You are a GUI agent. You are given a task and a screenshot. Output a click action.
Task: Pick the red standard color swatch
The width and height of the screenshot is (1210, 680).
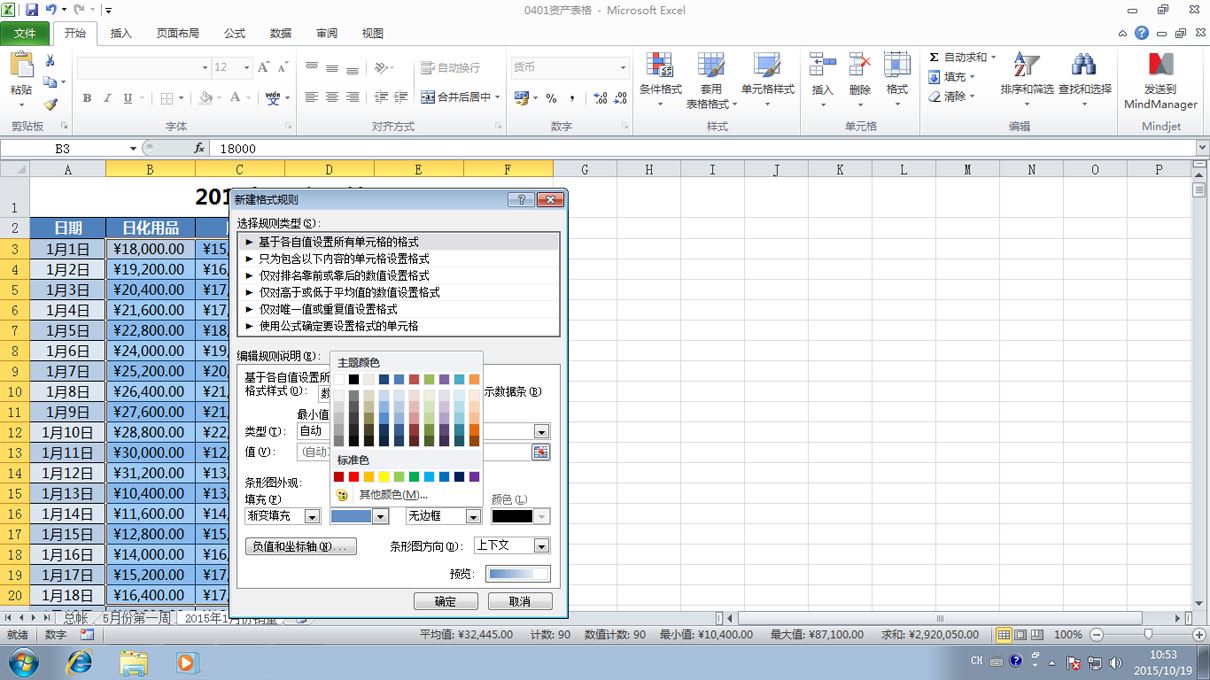tap(354, 477)
